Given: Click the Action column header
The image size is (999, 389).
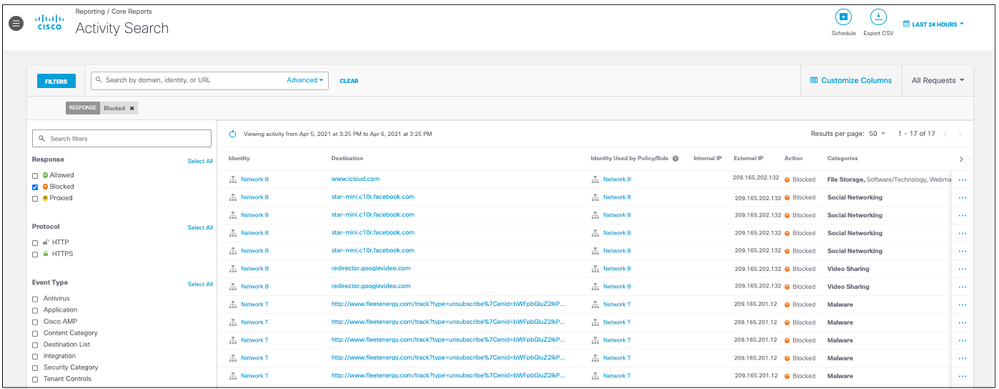Looking at the screenshot, I should click(x=793, y=158).
